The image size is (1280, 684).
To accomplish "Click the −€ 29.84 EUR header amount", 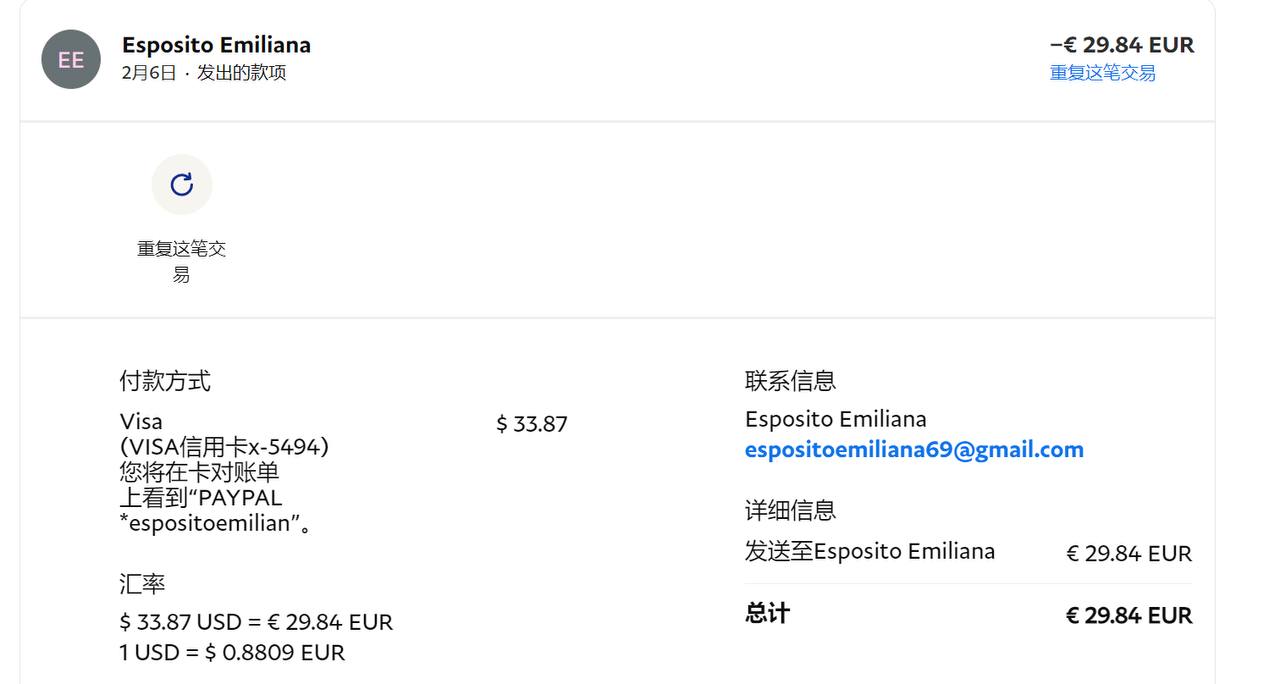I will 1121,45.
